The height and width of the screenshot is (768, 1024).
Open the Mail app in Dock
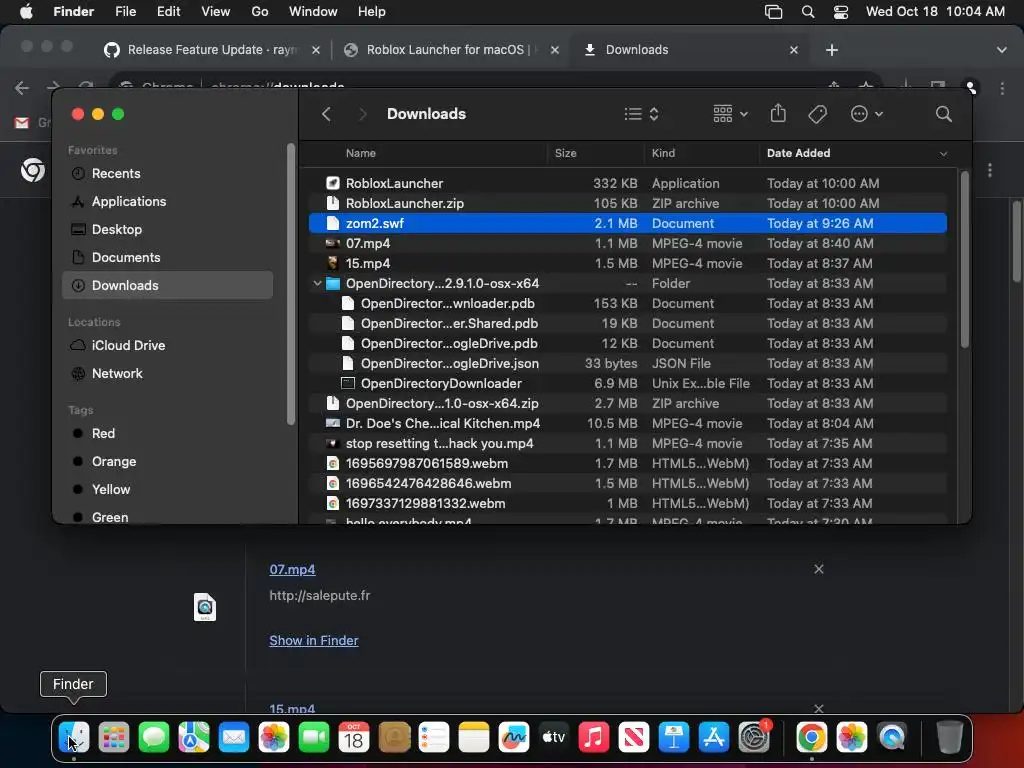click(x=234, y=737)
